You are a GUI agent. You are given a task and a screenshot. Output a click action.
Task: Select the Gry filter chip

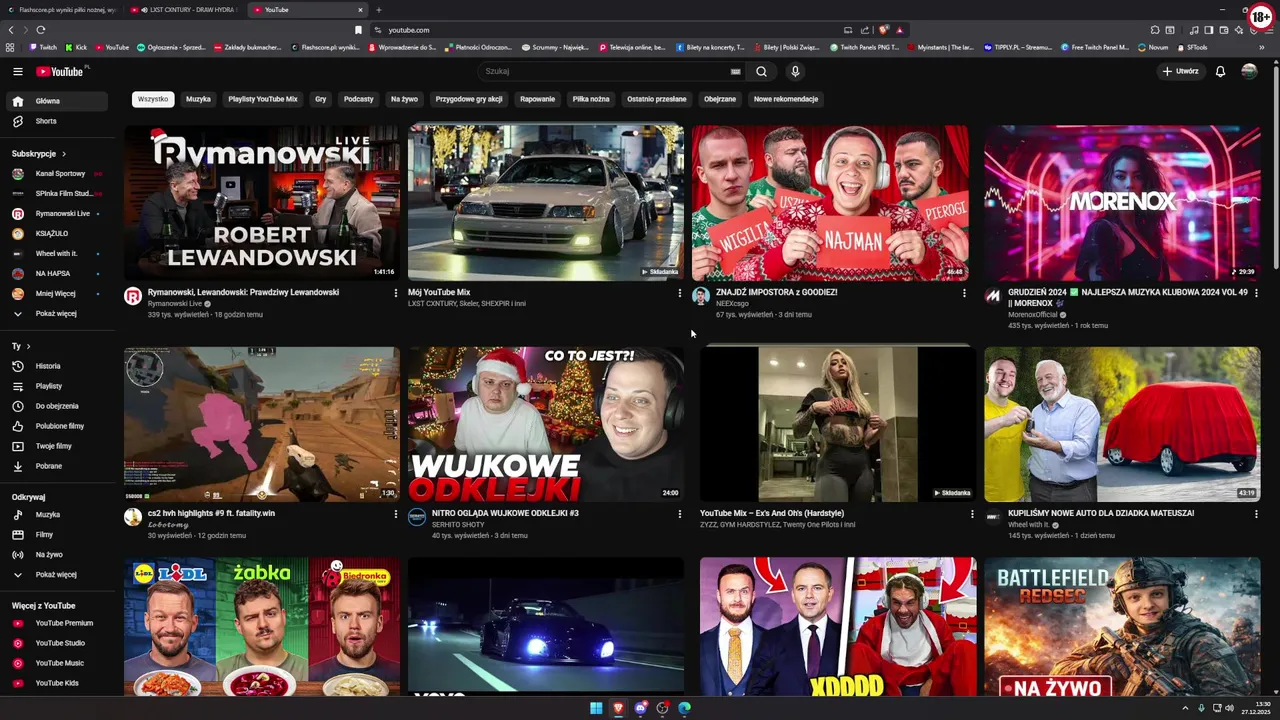click(x=321, y=99)
